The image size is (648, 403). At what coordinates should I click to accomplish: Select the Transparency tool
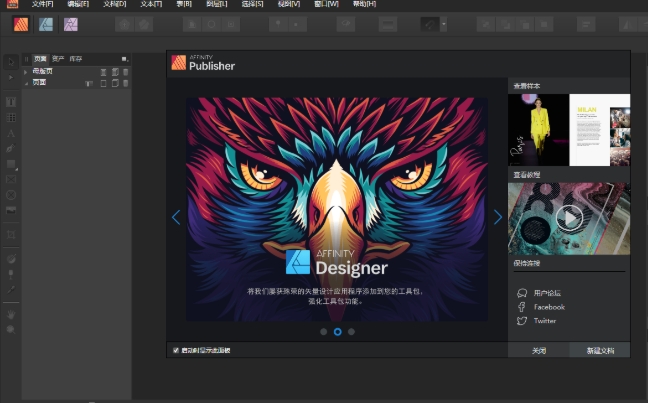11,274
